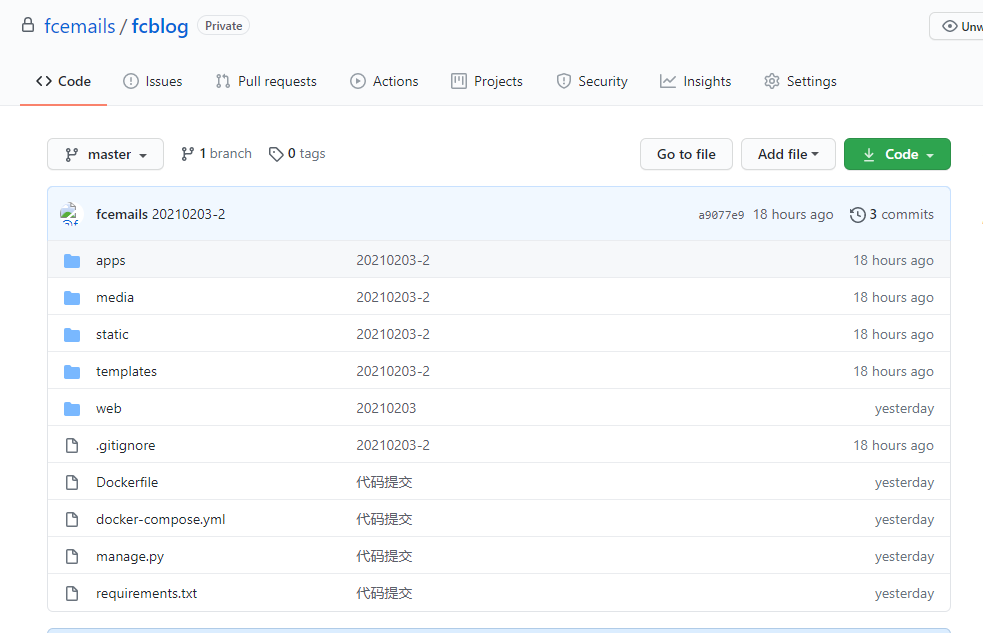Click the private repository lock icon

[x=28, y=26]
